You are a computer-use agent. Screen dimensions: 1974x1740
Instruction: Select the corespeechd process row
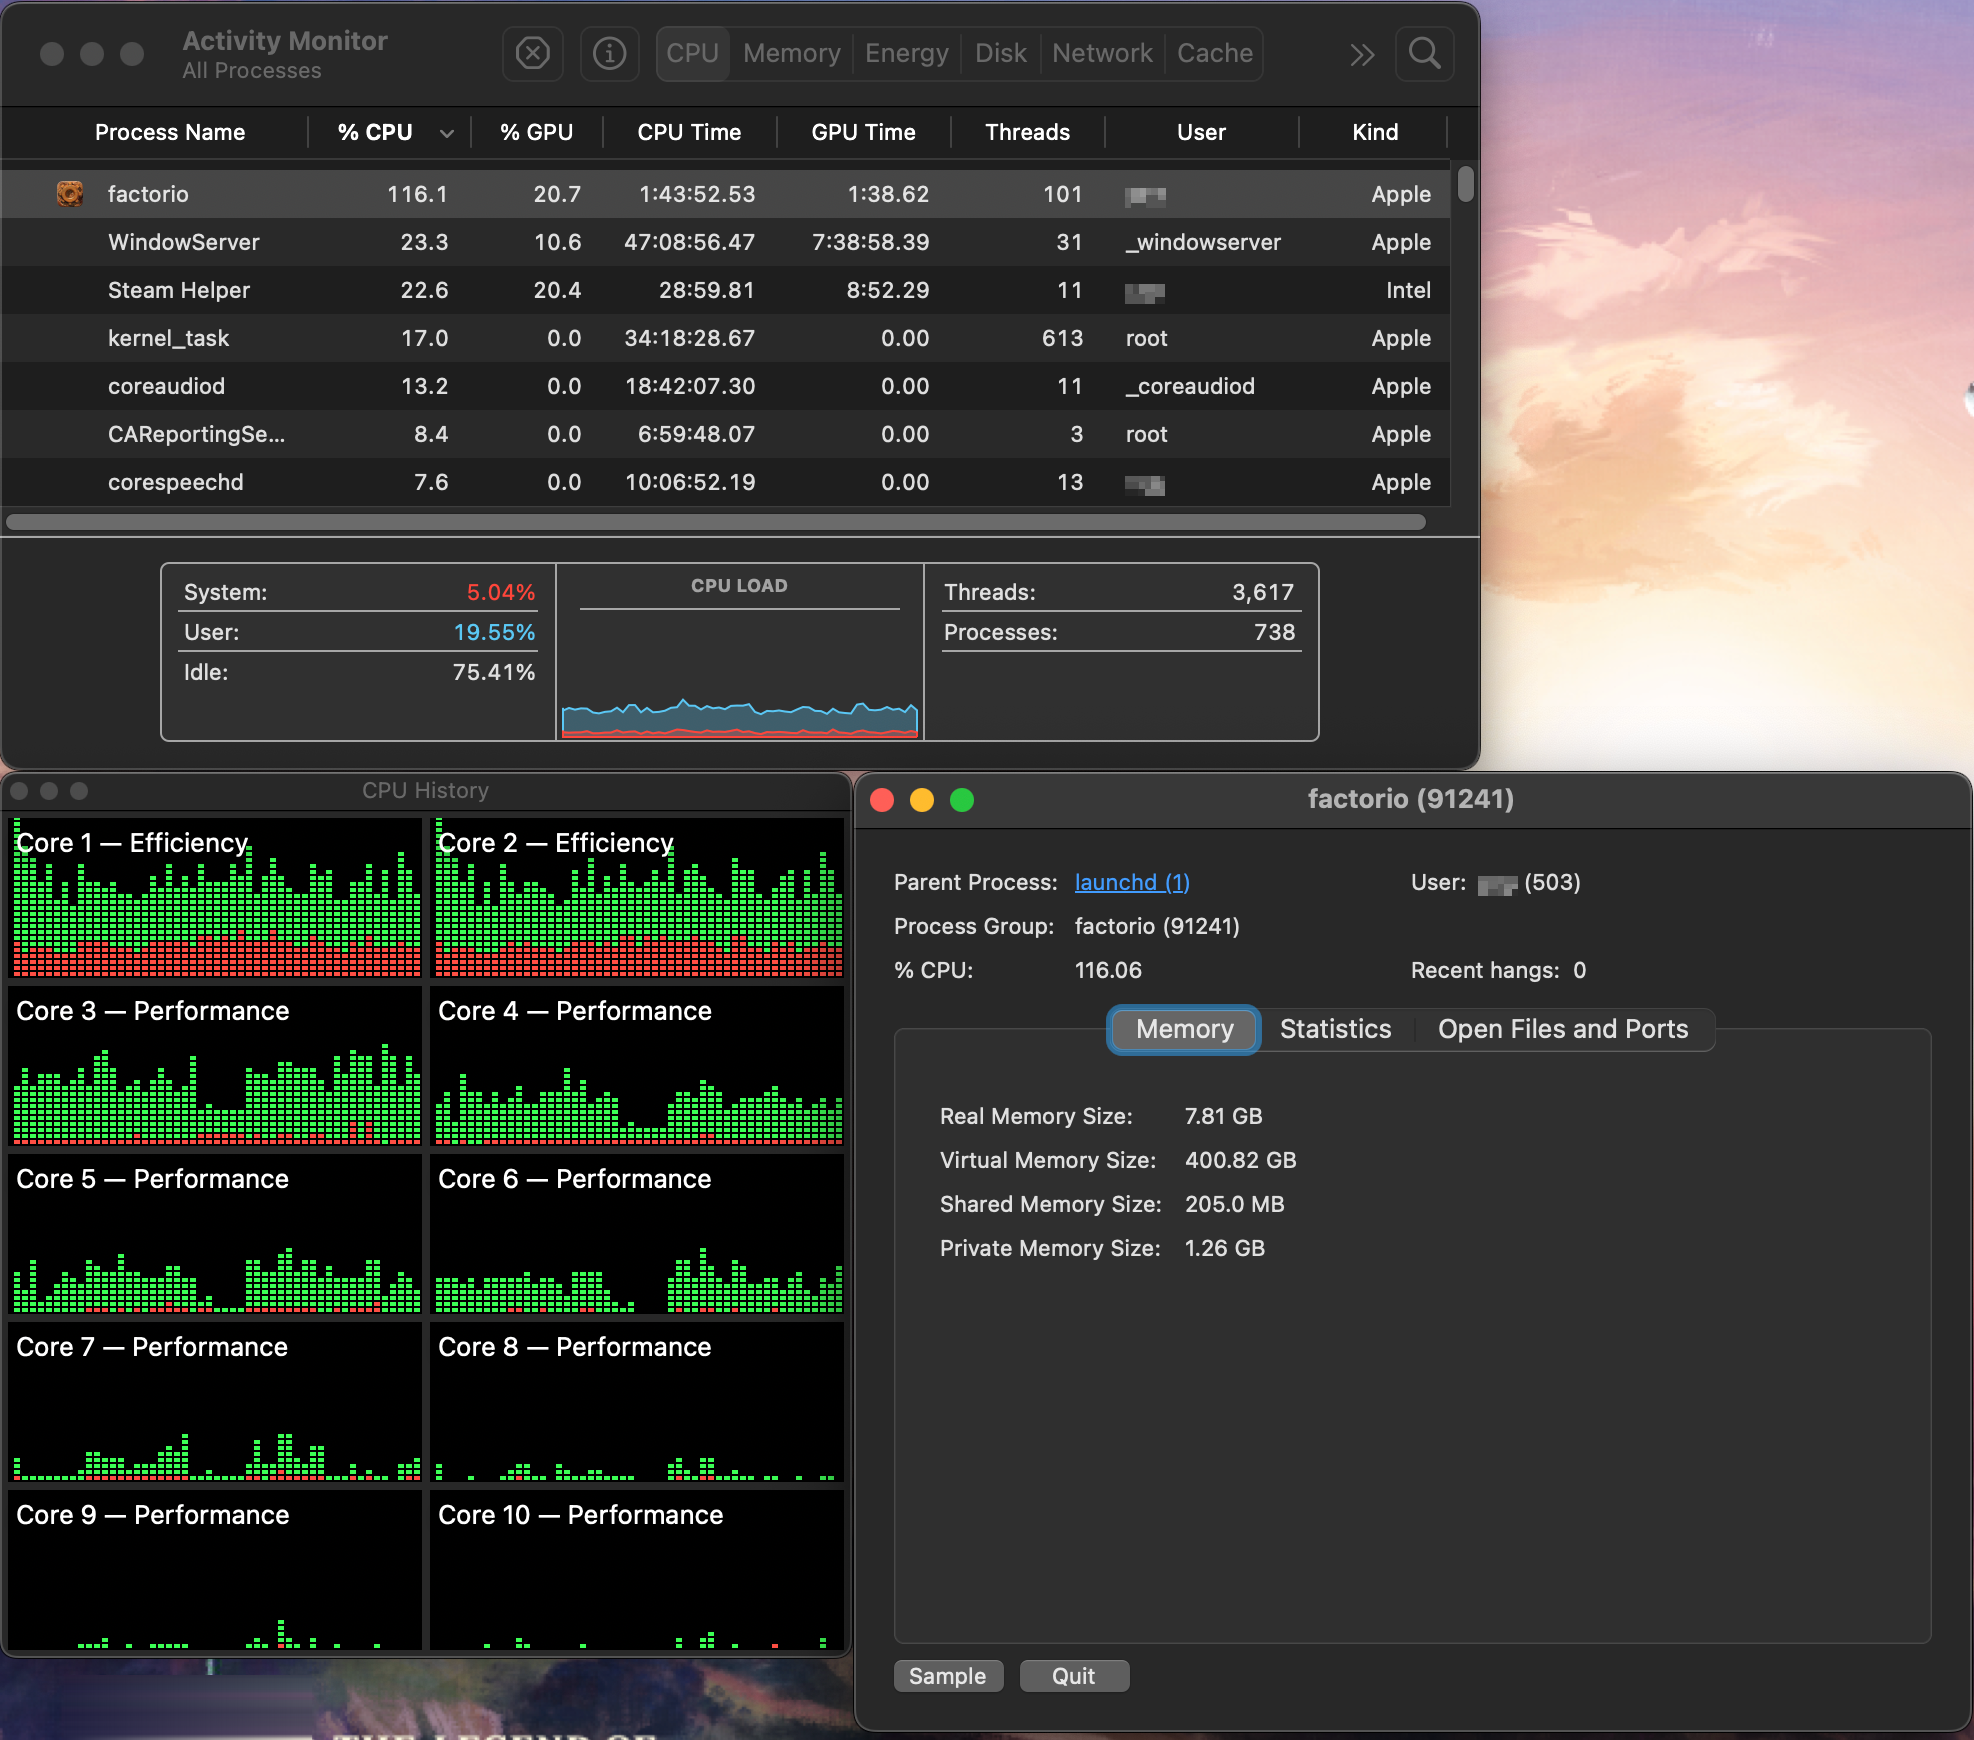[x=725, y=482]
